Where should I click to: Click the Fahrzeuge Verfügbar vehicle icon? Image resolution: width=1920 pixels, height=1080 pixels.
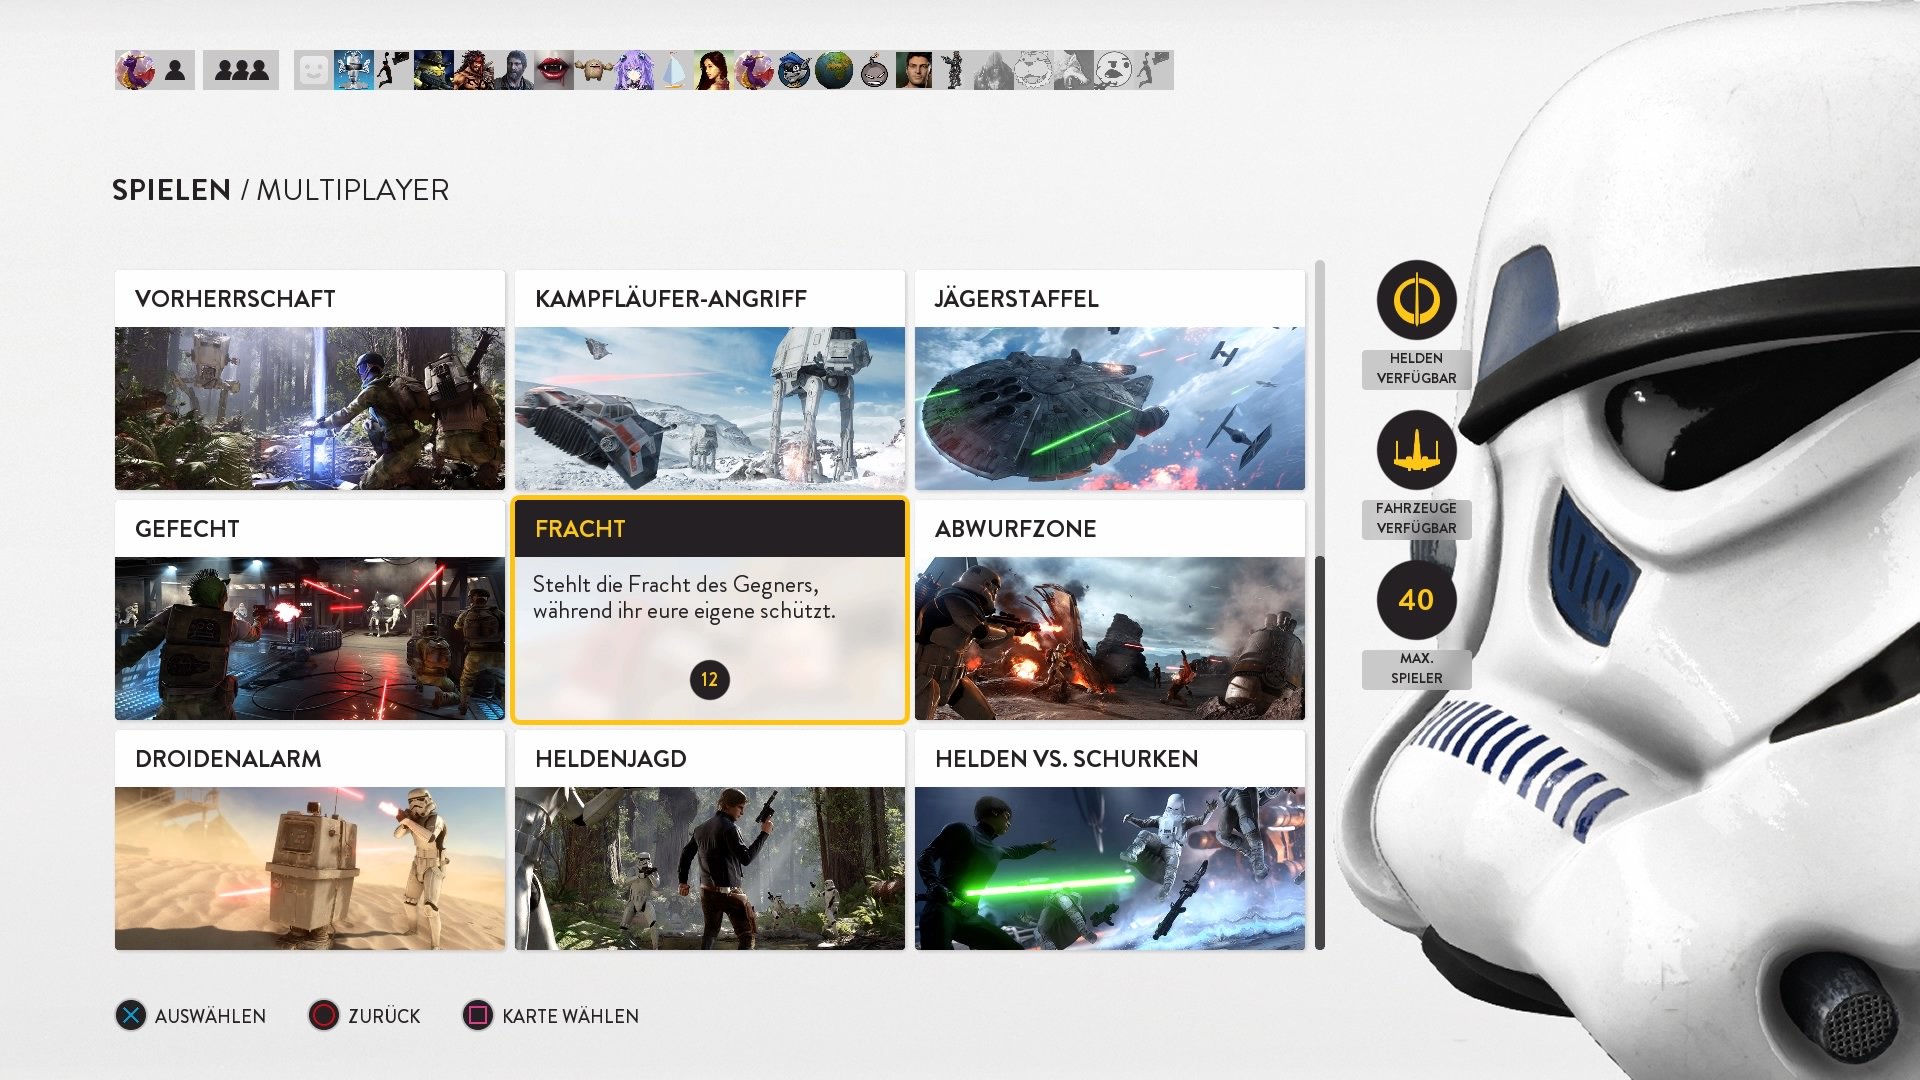[x=1416, y=451]
